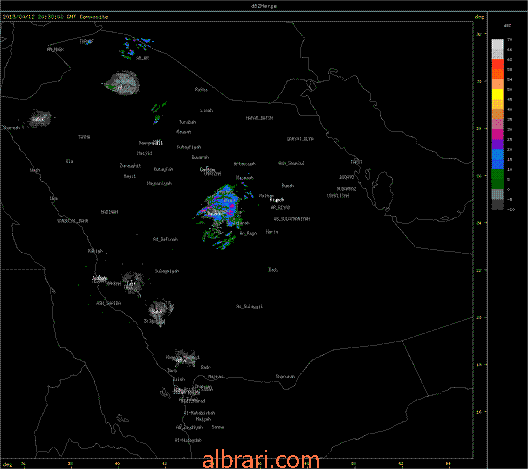528x469 pixels.
Task: Click the Ad_Dafinah location label
Action: tap(165, 239)
